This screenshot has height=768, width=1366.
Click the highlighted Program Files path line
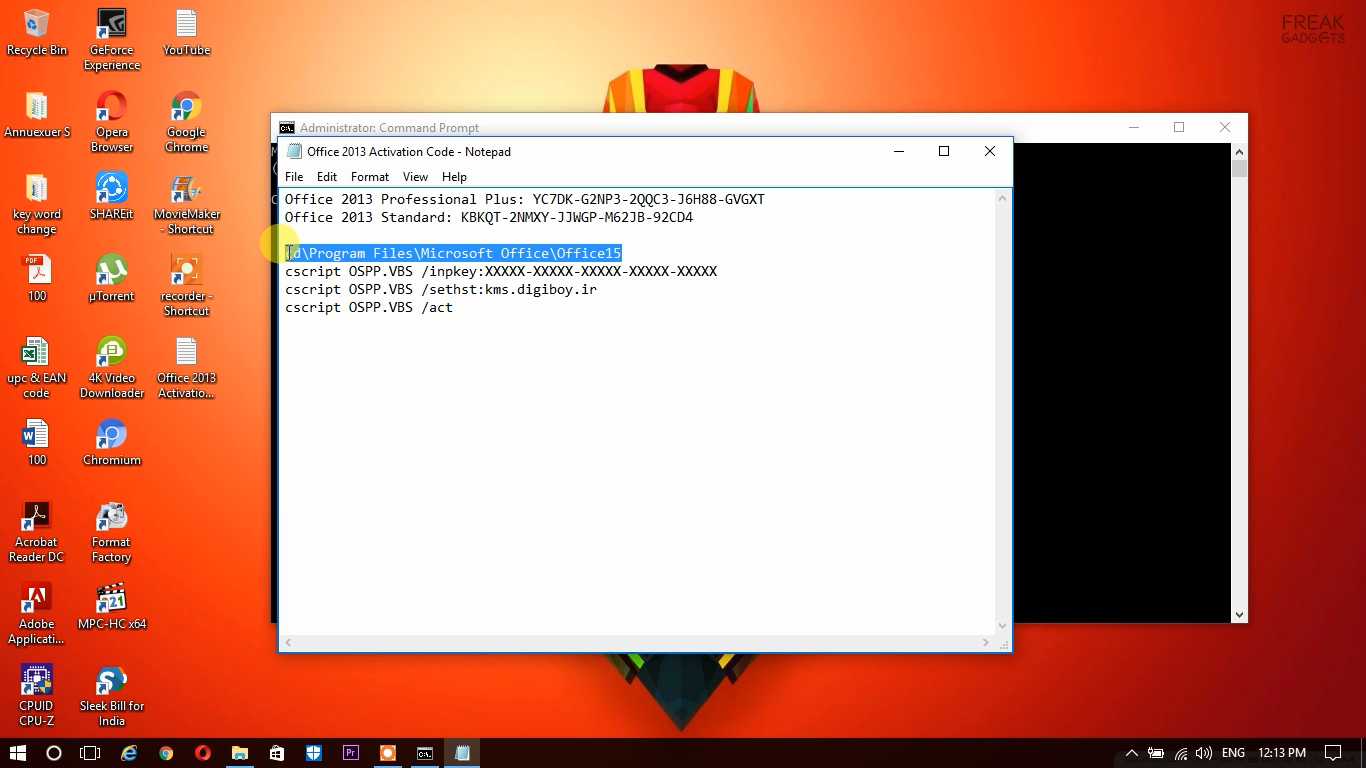(453, 253)
